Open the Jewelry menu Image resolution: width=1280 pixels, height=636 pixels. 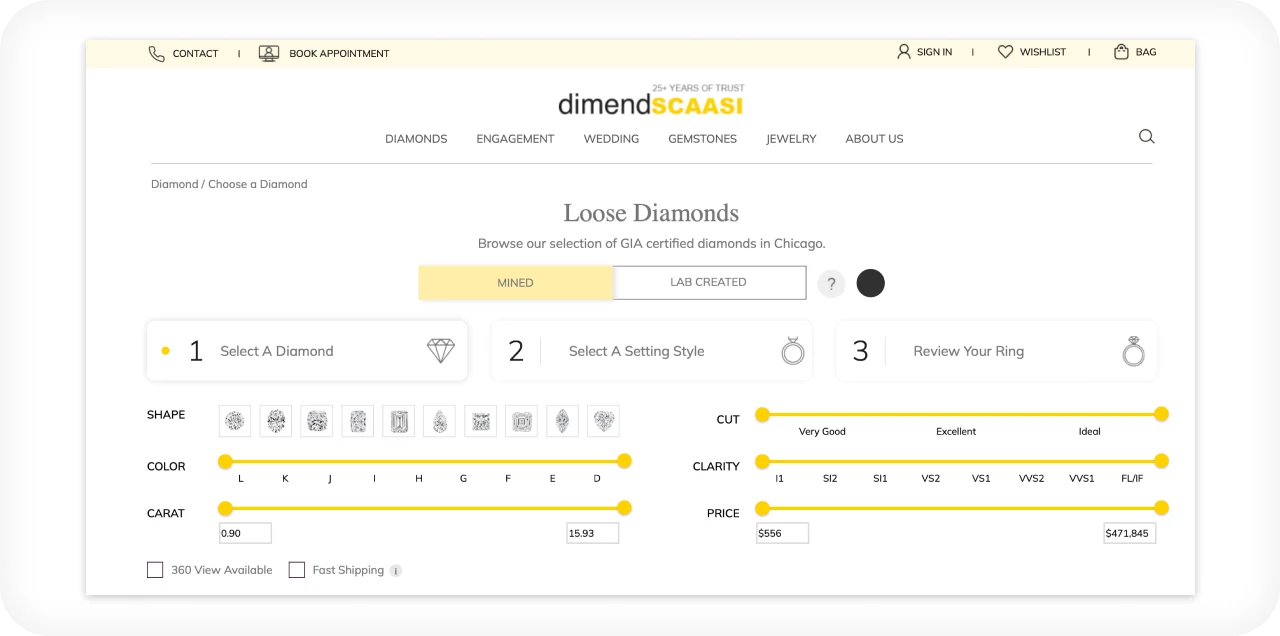[x=791, y=139]
